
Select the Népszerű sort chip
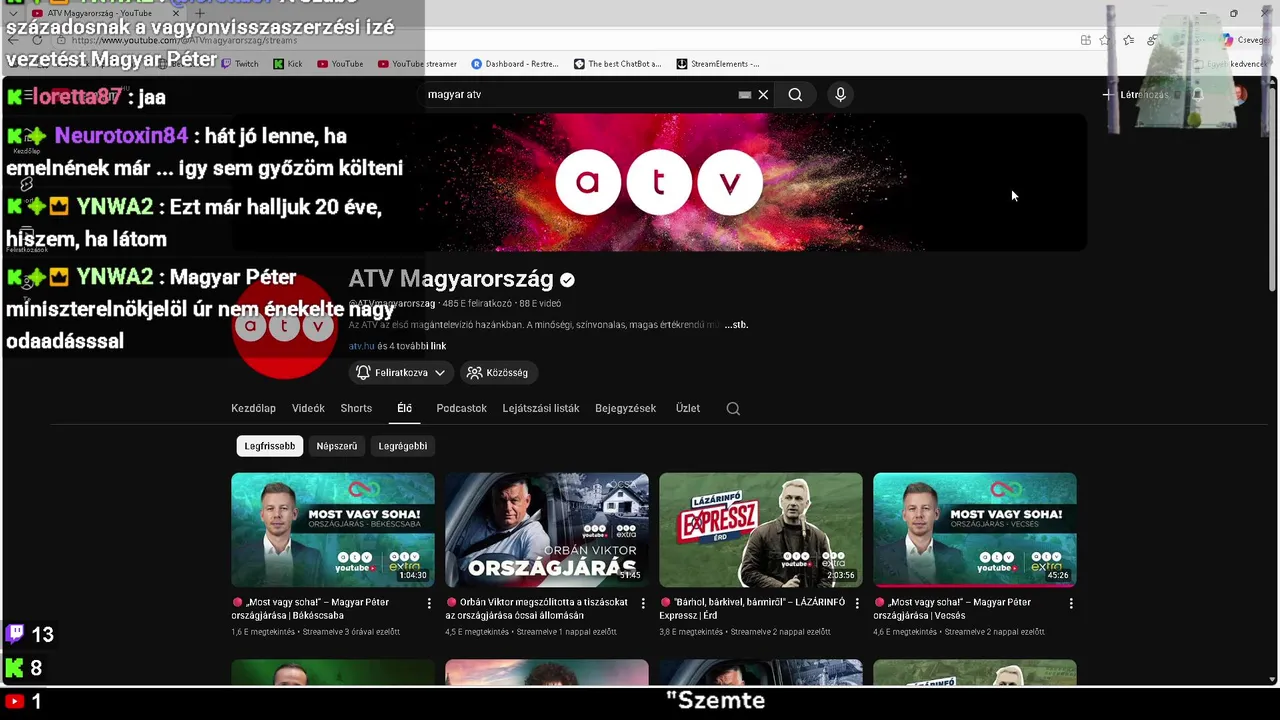point(336,446)
